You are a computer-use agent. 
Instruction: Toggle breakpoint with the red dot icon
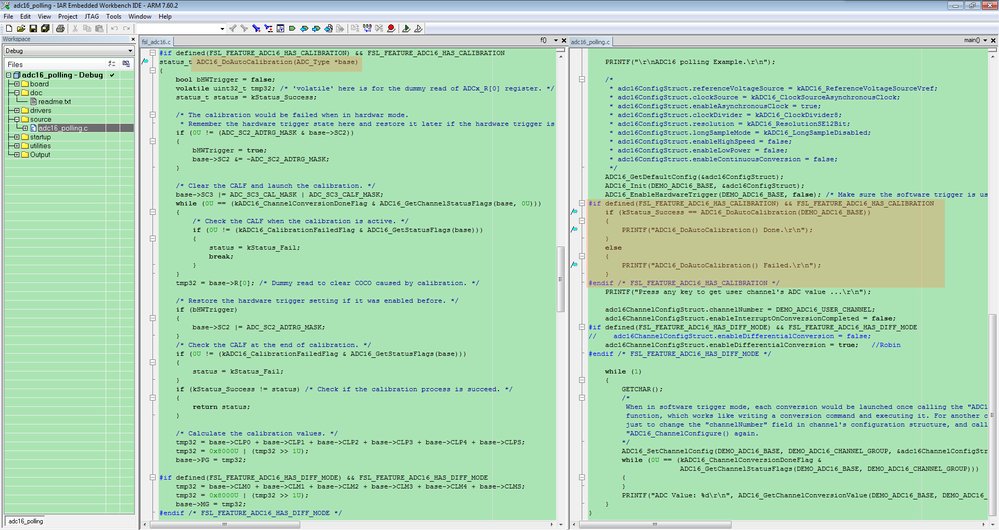pos(391,29)
